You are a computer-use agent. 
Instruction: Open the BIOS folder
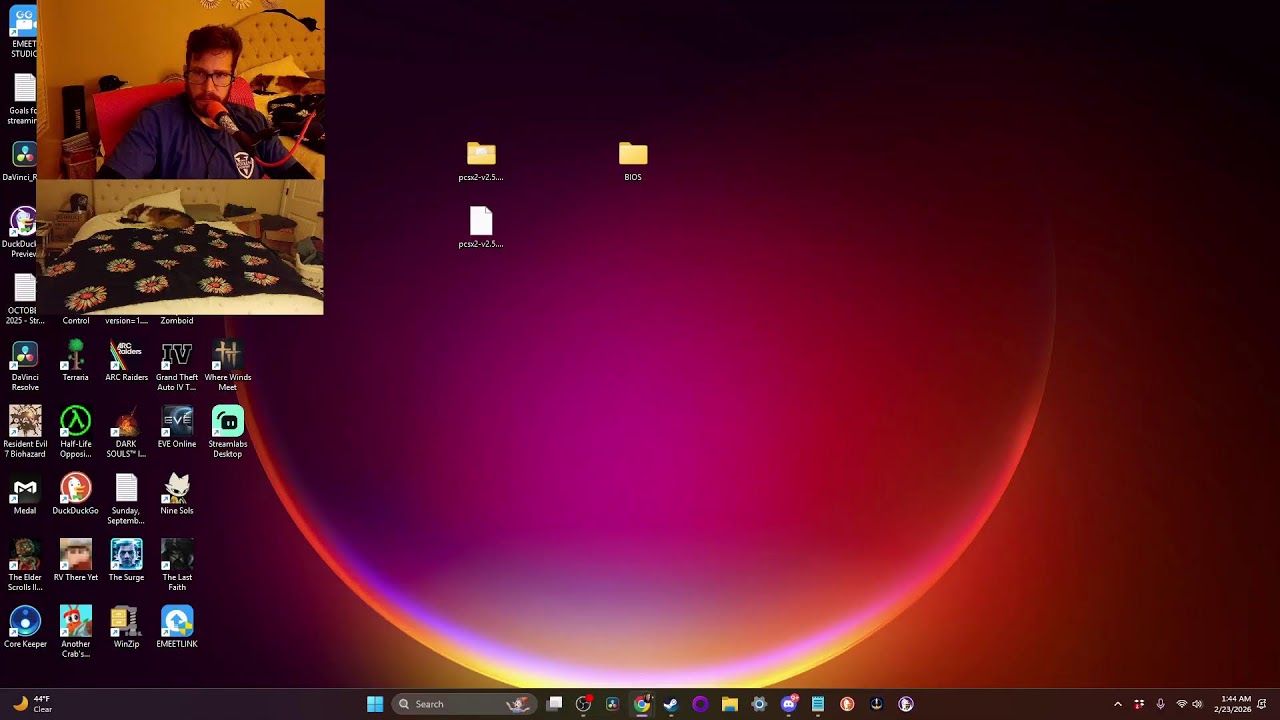(633, 161)
